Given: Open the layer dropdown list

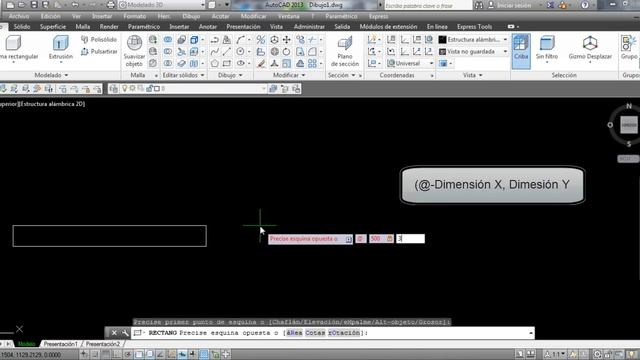Looking at the screenshot, I should (264, 89).
